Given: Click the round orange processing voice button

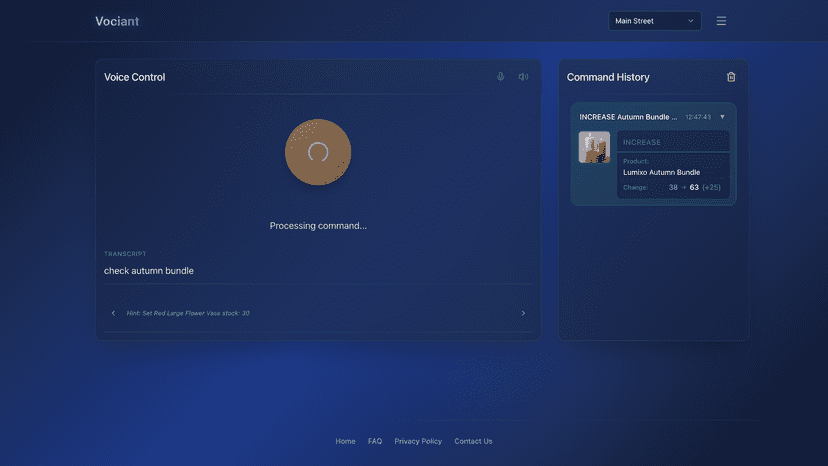Looking at the screenshot, I should (x=318, y=152).
